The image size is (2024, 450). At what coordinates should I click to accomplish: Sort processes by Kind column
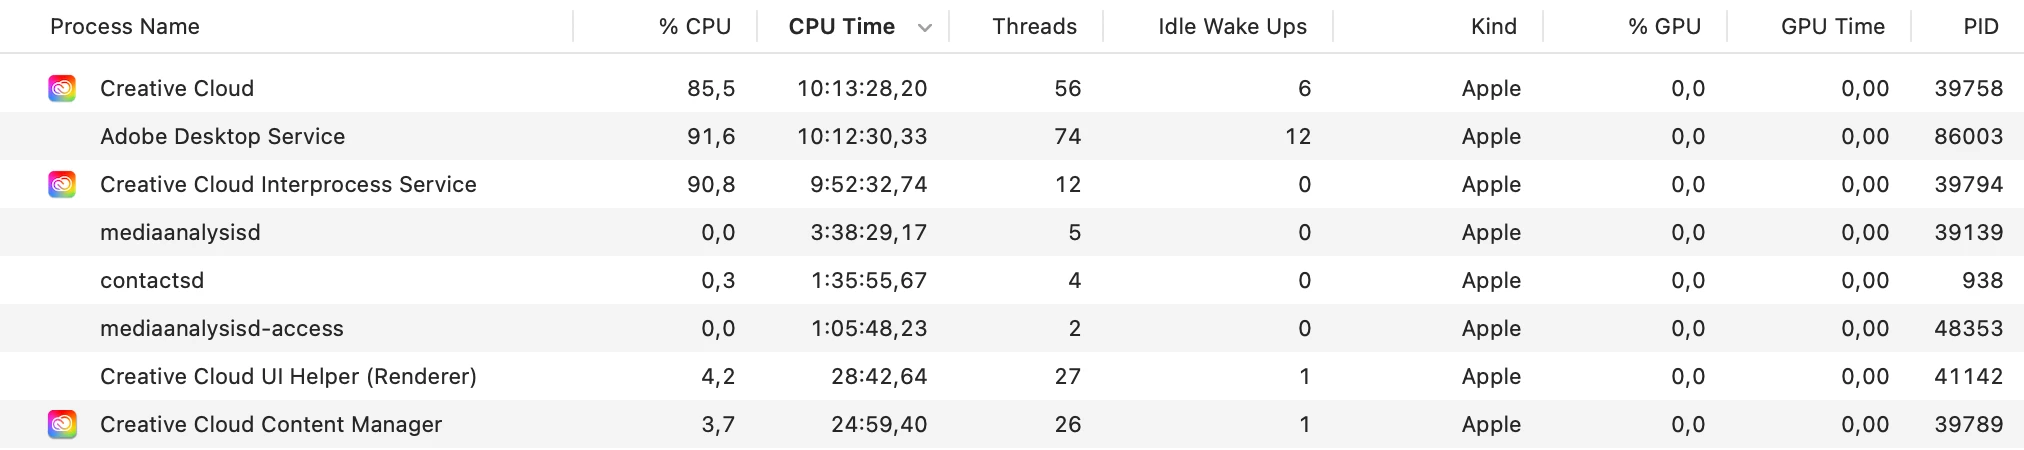[1493, 27]
